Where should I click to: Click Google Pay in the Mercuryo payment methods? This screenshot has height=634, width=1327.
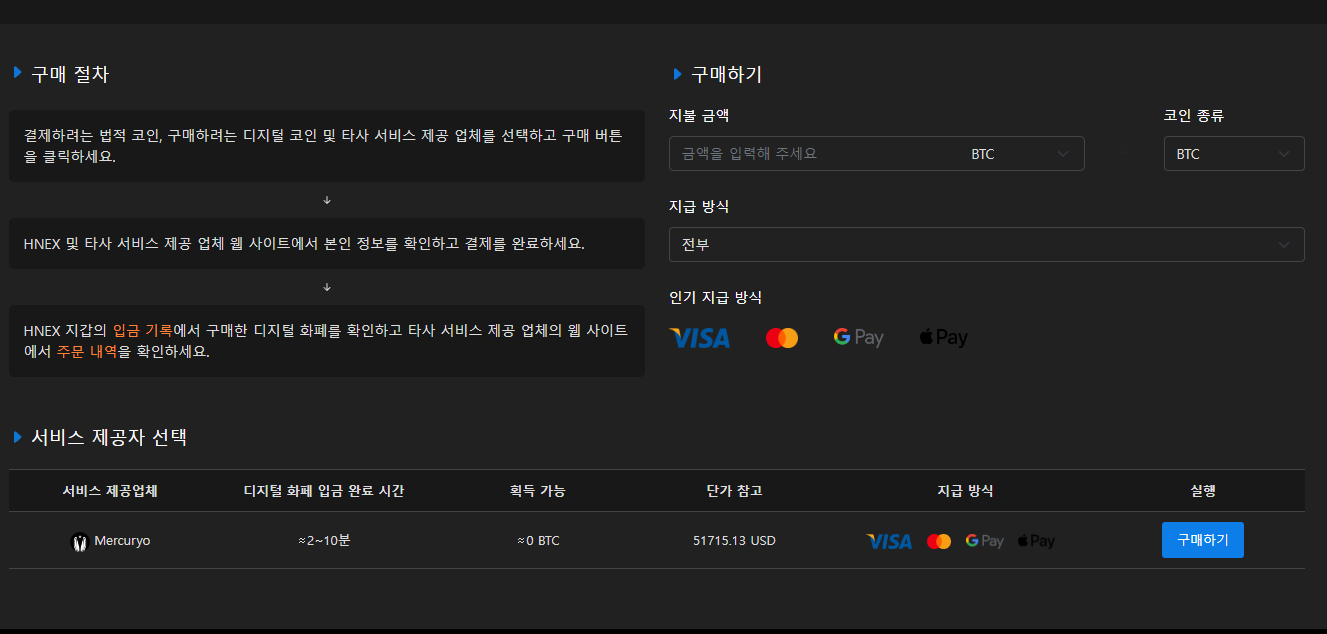click(984, 540)
